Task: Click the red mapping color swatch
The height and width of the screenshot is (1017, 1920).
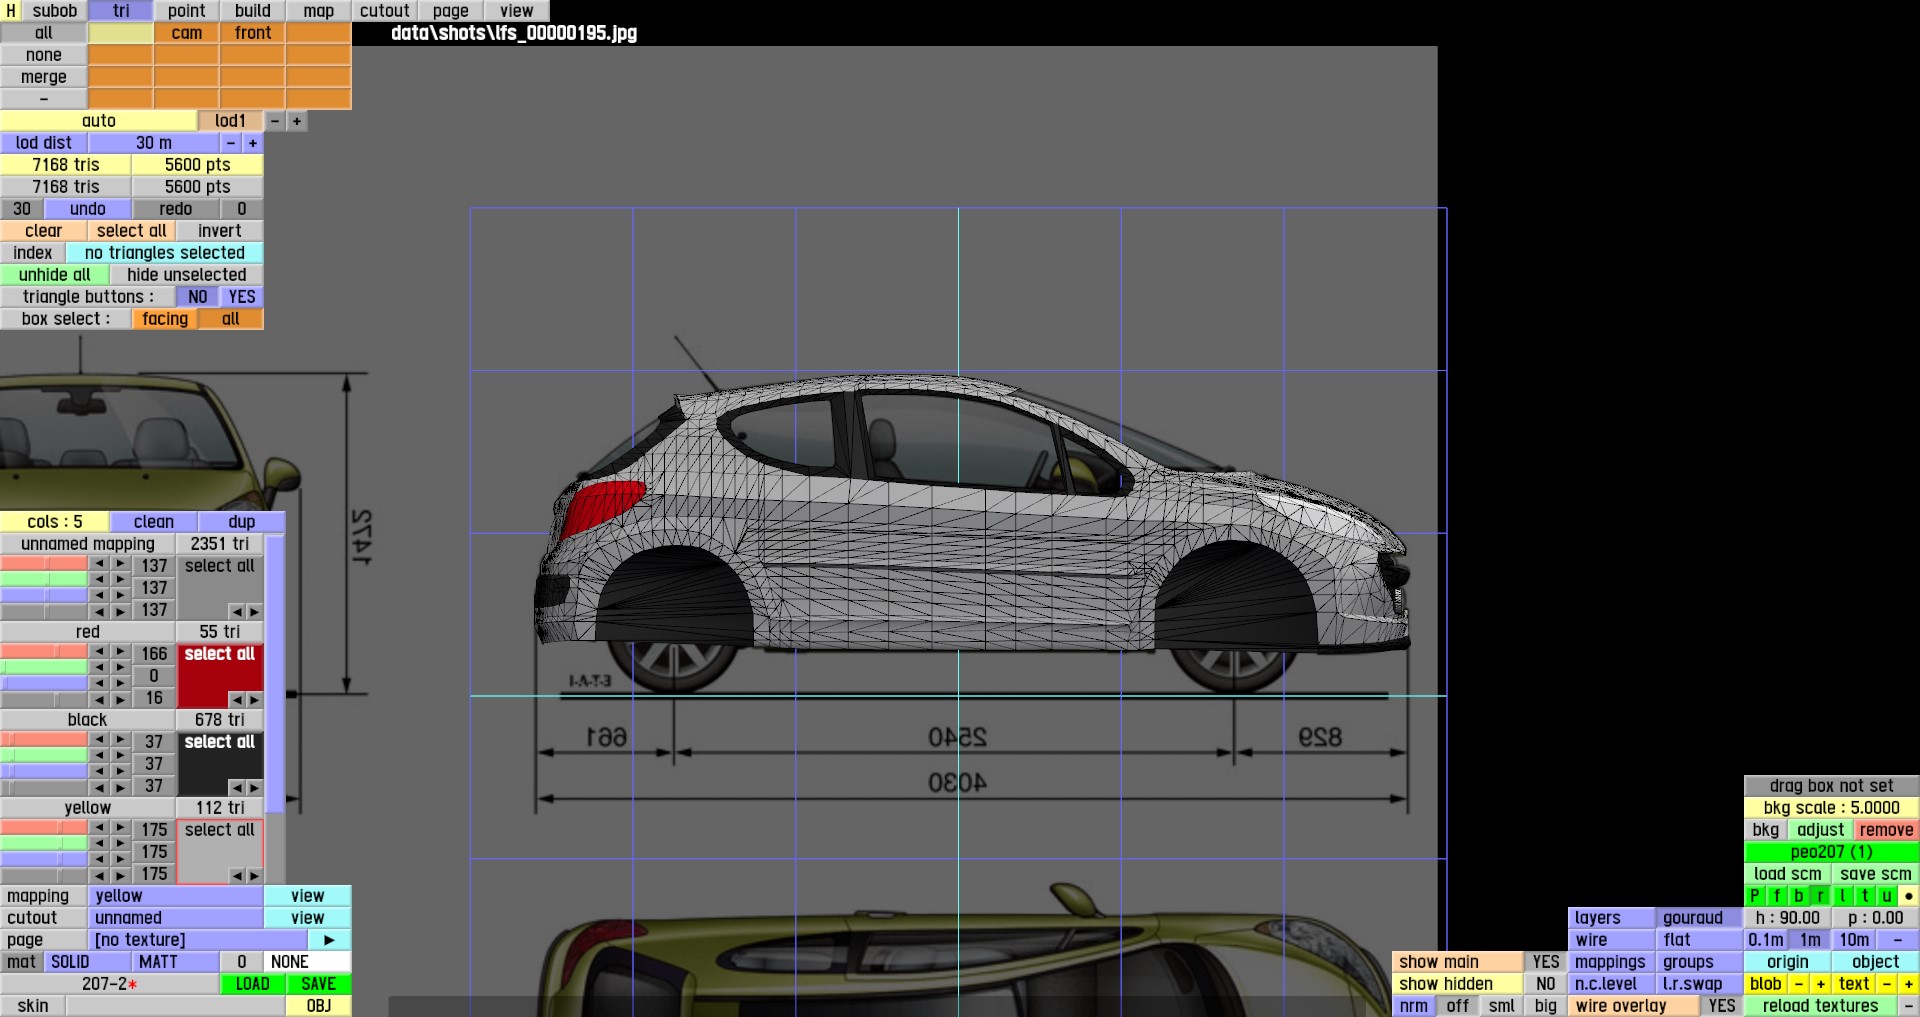Action: 220,676
